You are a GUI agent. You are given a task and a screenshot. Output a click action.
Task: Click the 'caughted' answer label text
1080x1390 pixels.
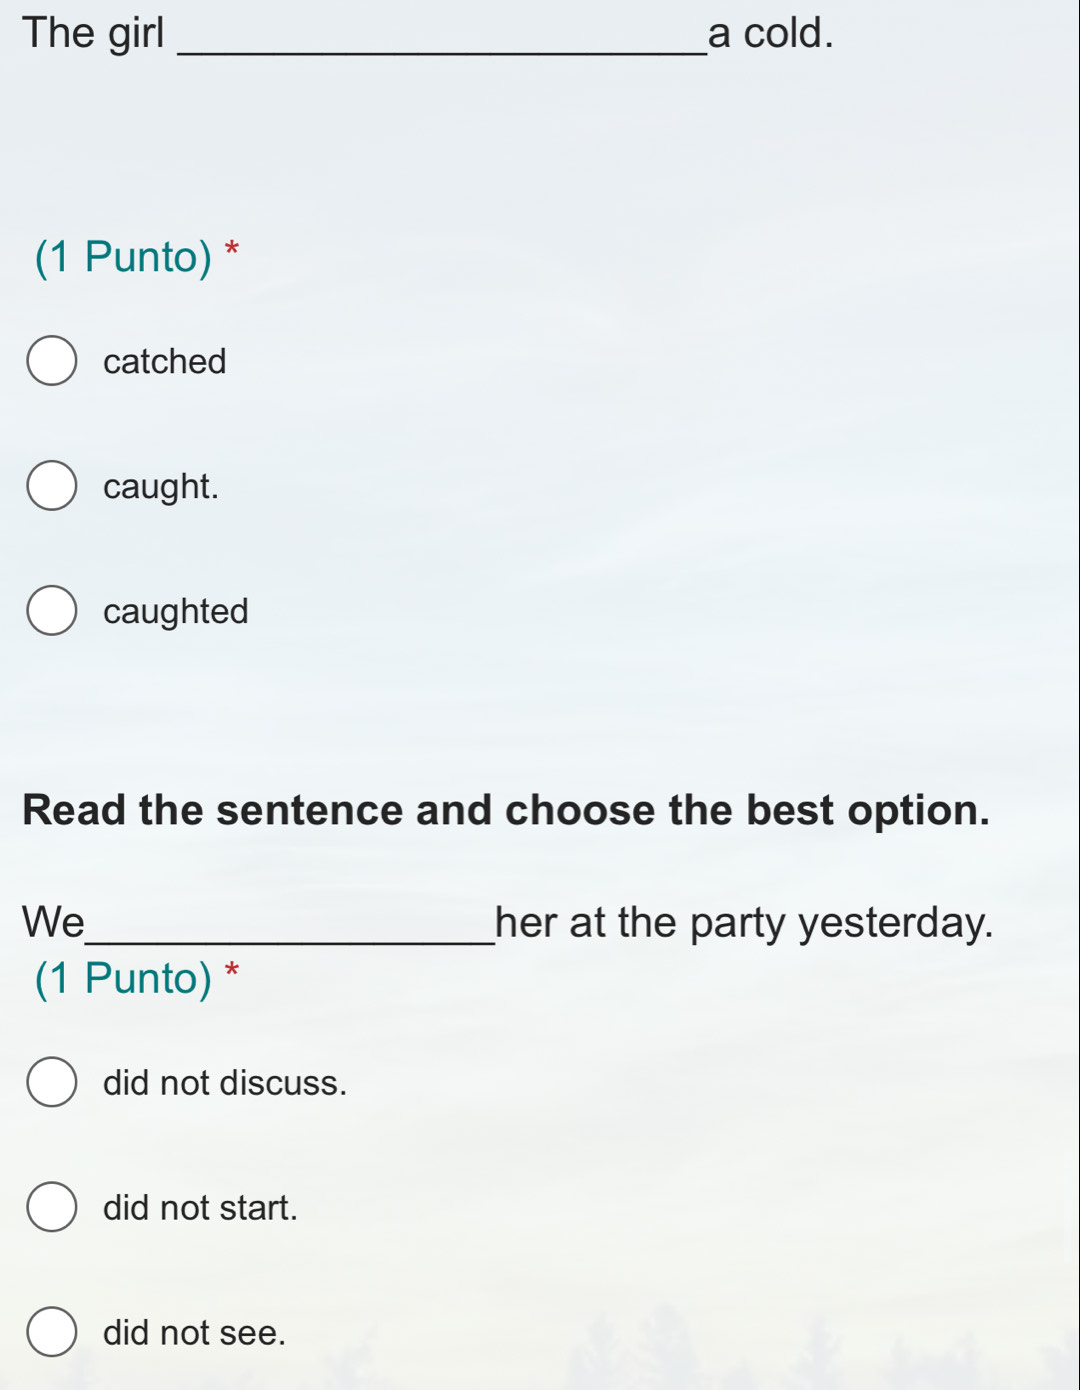[176, 612]
